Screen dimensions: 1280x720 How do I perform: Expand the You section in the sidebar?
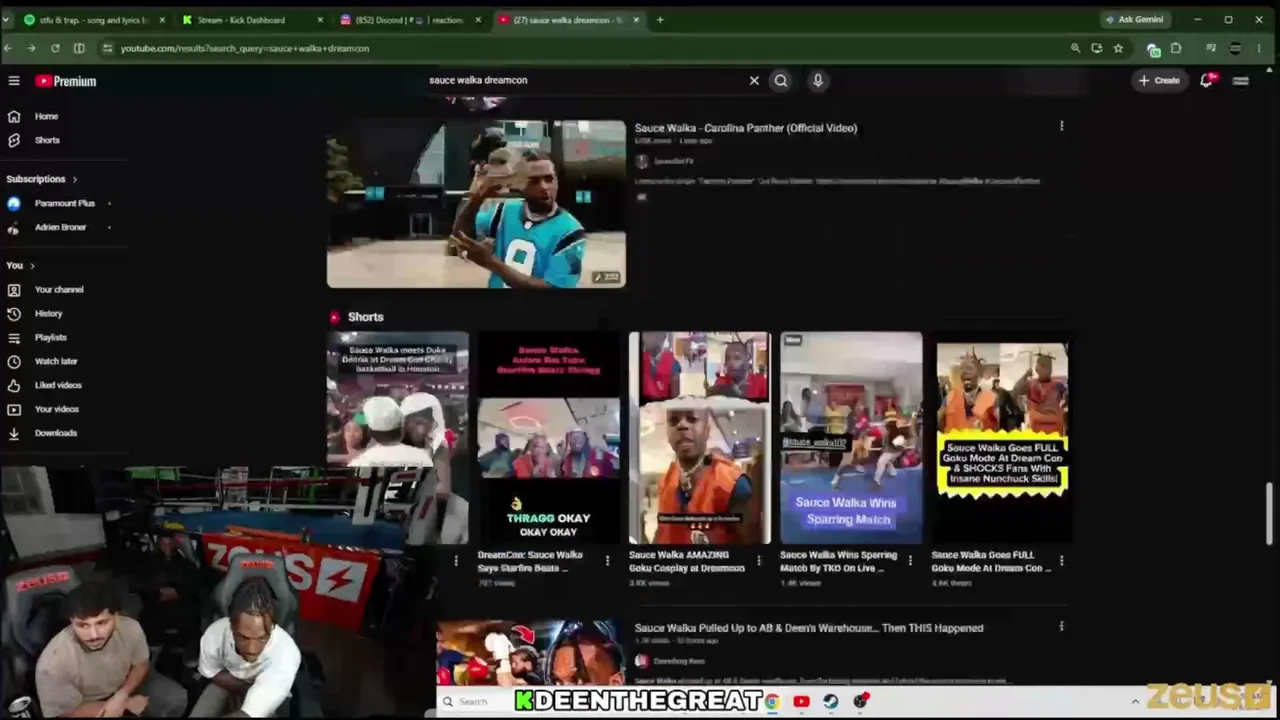(20, 266)
